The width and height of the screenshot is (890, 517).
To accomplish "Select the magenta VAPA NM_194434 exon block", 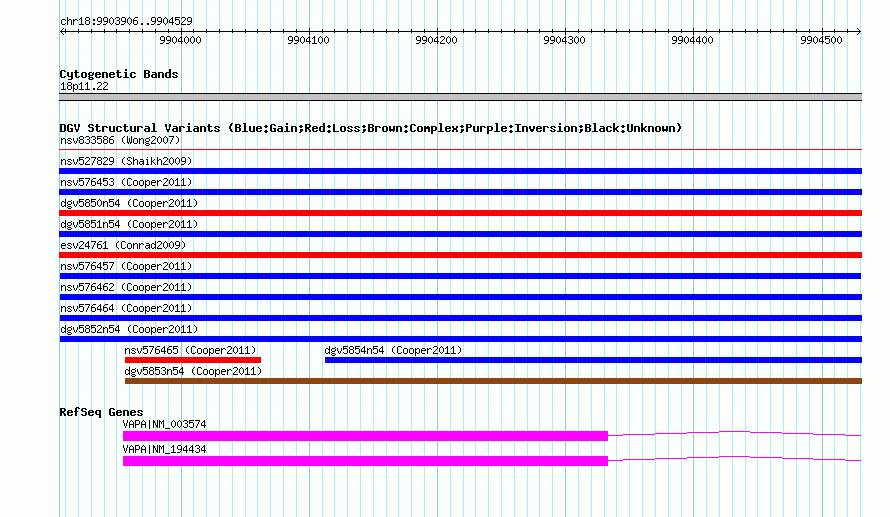I will (366, 461).
